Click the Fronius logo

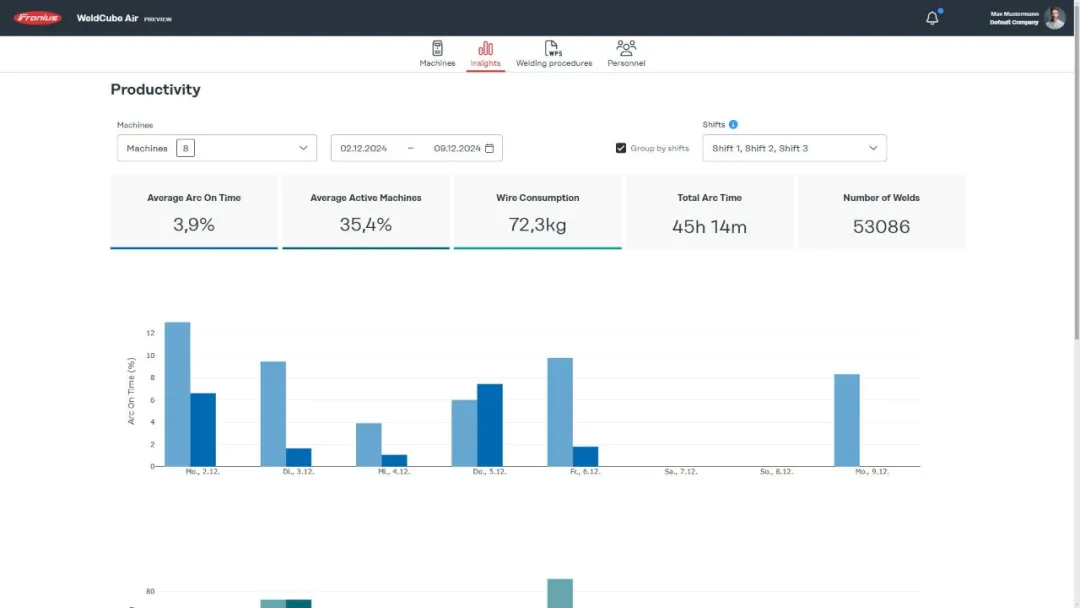click(37, 18)
